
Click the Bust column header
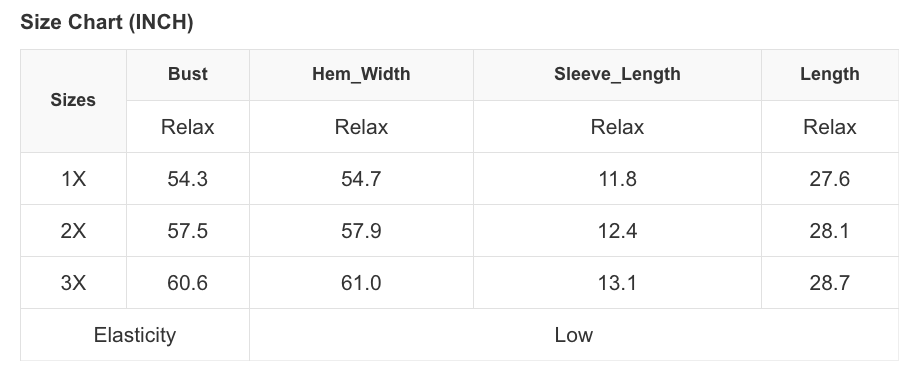pos(188,74)
